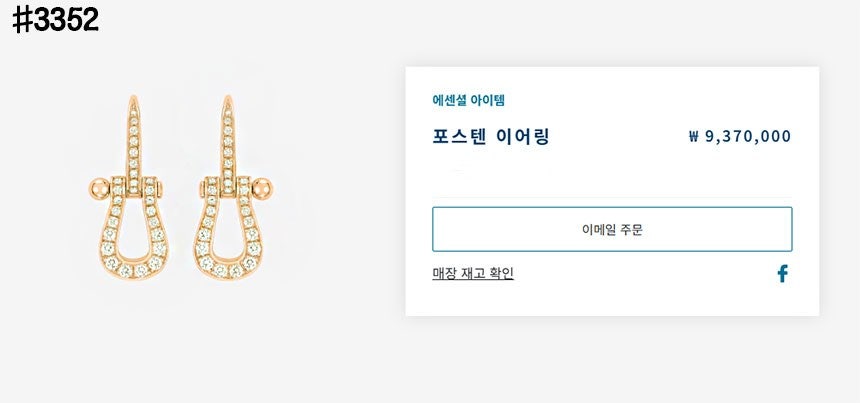
Task: Click the blank area below store stock link
Action: point(612,300)
